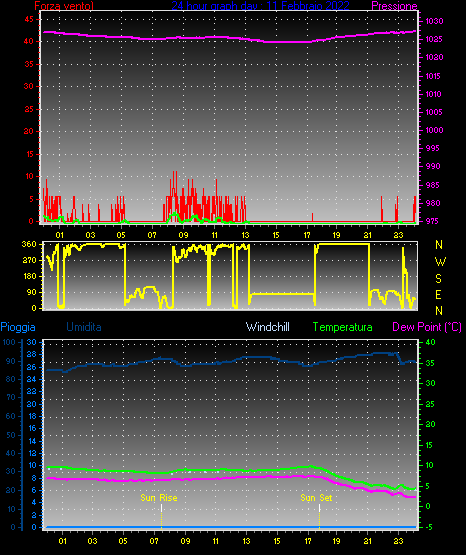Click the Dew Point (°C) legend label
Screen dimensions: 466x555
[427, 327]
